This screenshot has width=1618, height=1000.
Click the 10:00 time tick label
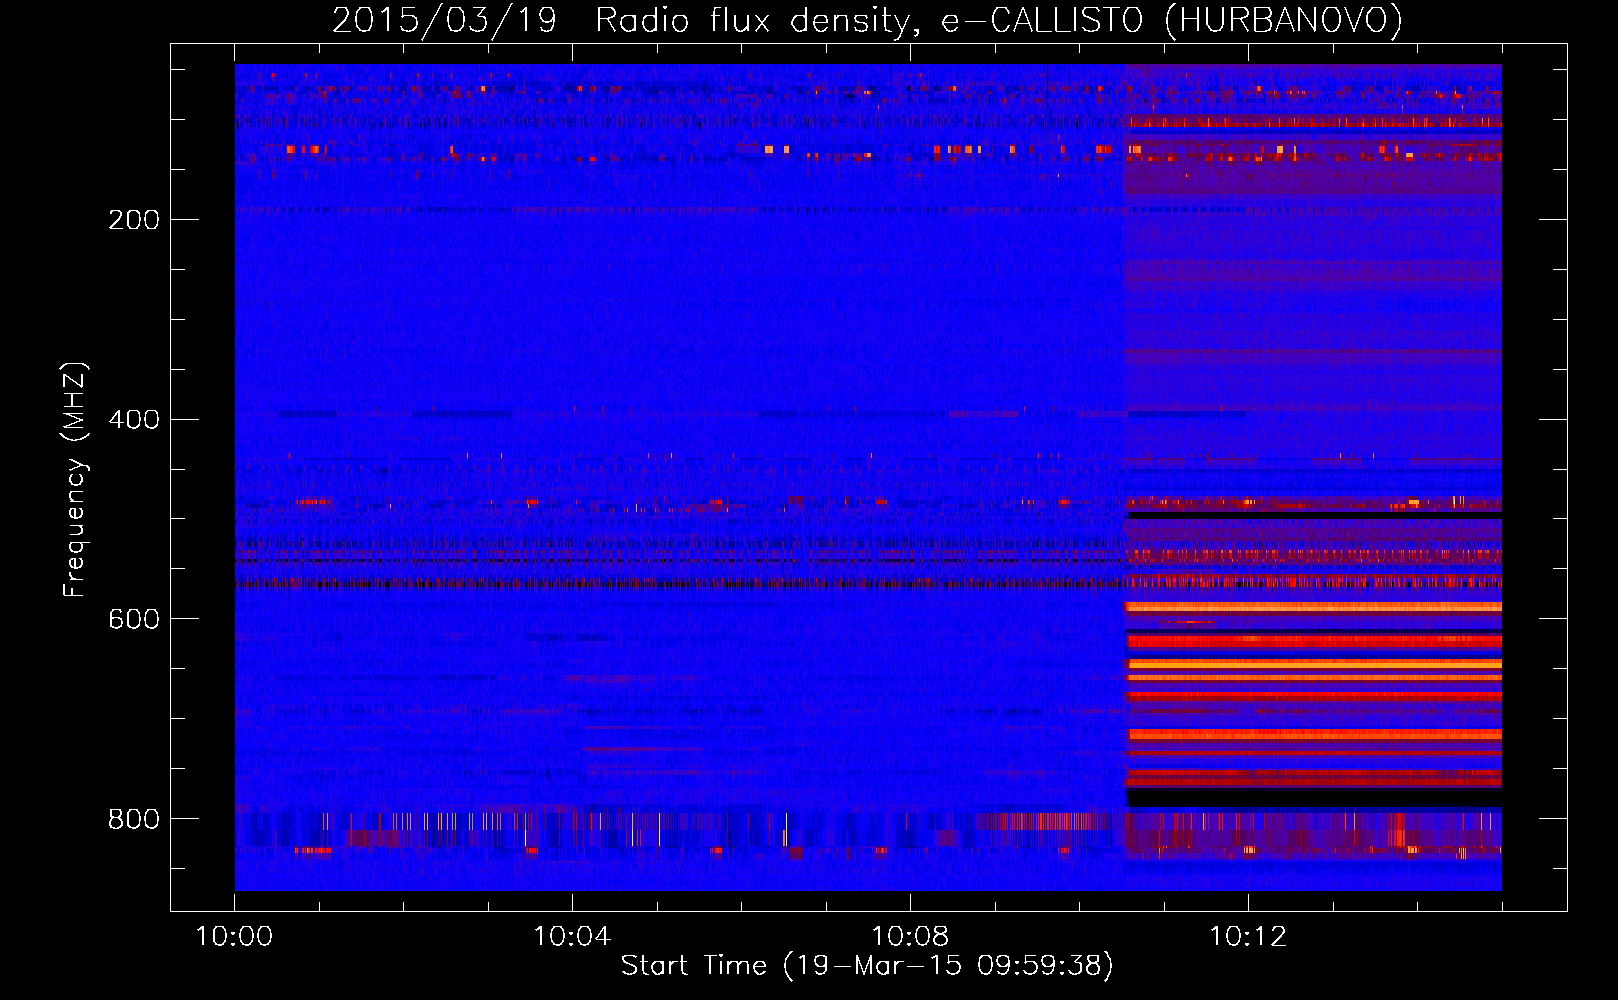point(235,937)
